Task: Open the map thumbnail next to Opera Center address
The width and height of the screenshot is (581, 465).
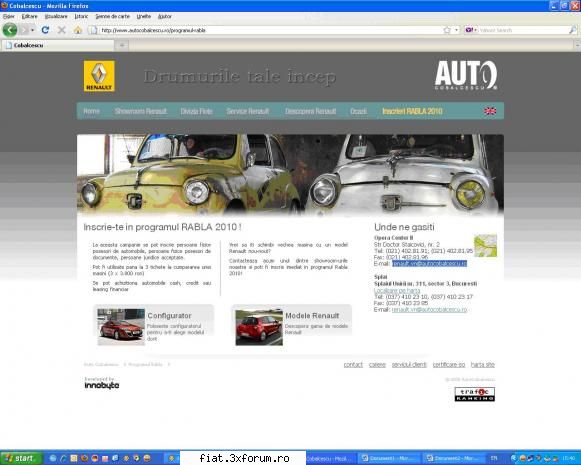Action: pyautogui.click(x=485, y=245)
